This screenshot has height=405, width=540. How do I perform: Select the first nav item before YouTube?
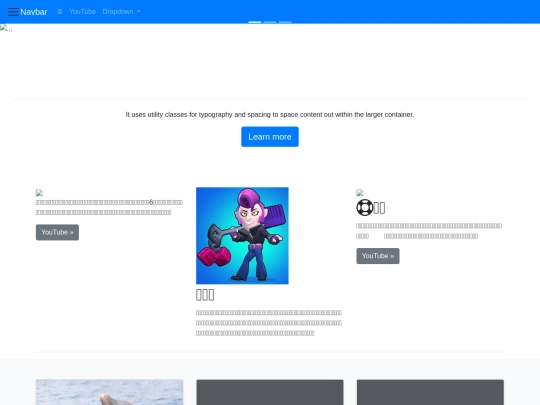coord(60,12)
